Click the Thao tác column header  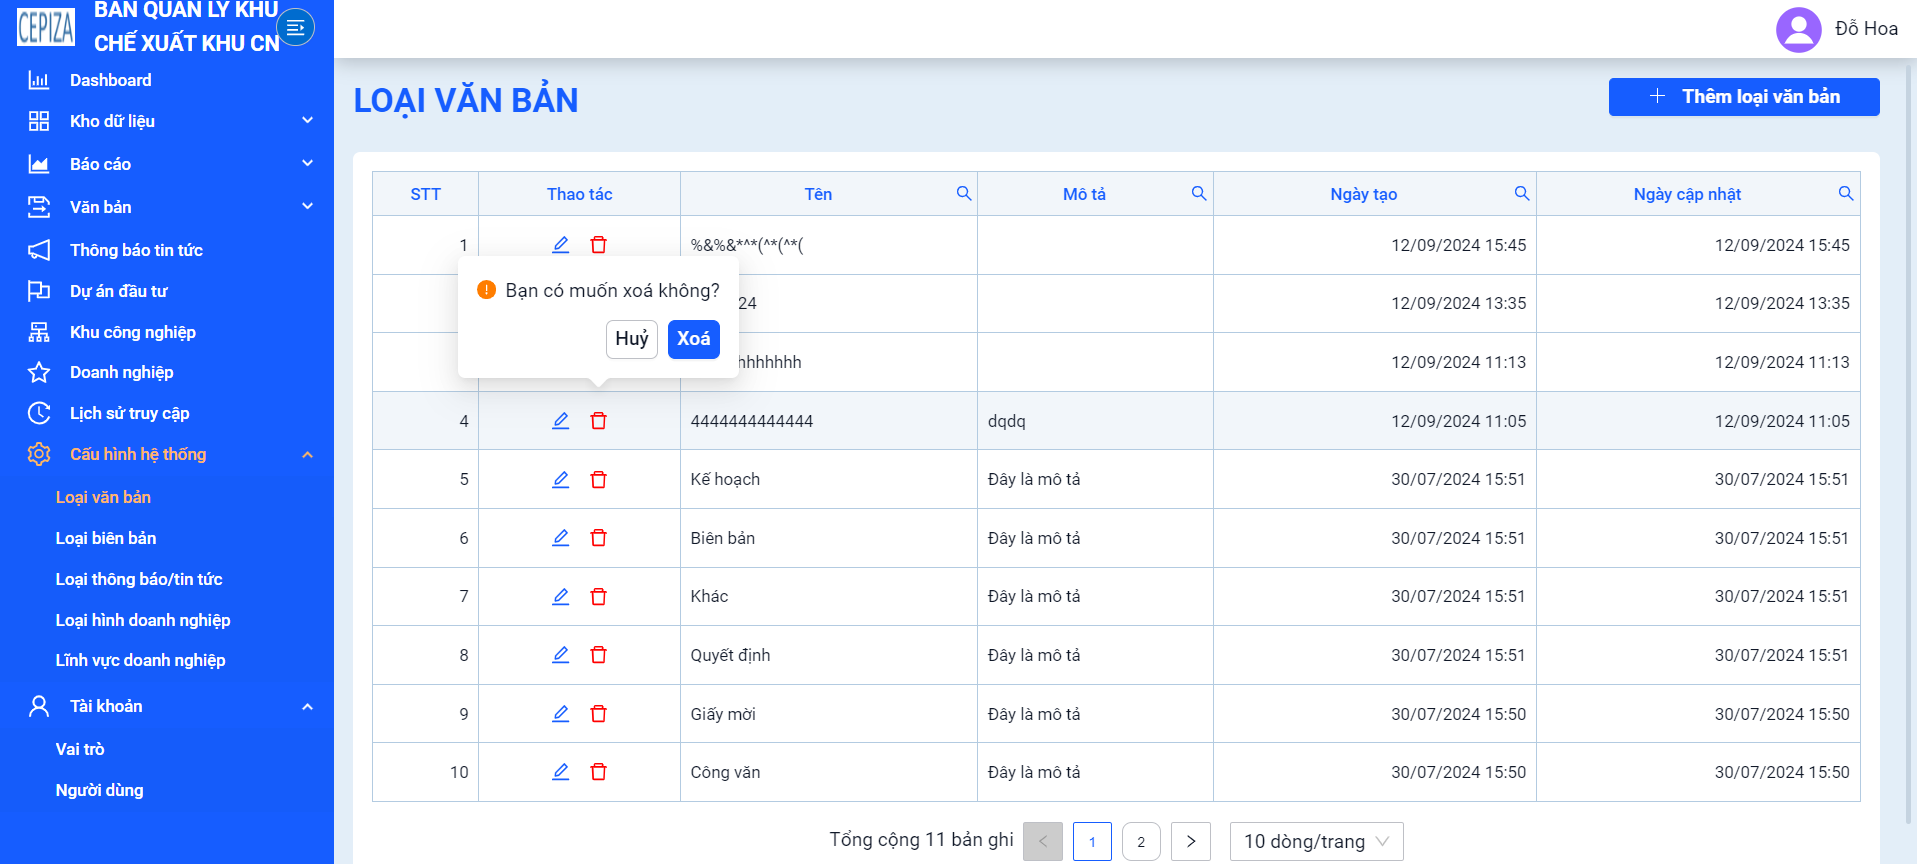click(x=579, y=194)
